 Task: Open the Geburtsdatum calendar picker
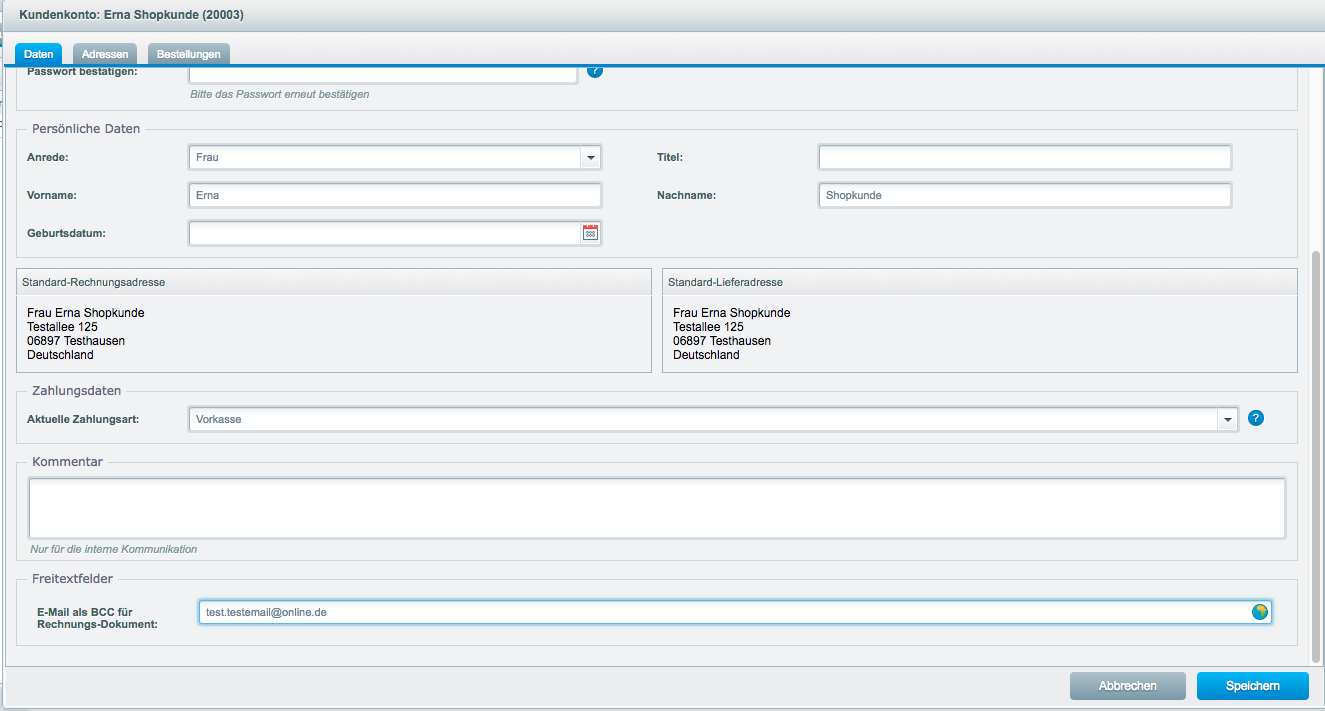click(590, 233)
